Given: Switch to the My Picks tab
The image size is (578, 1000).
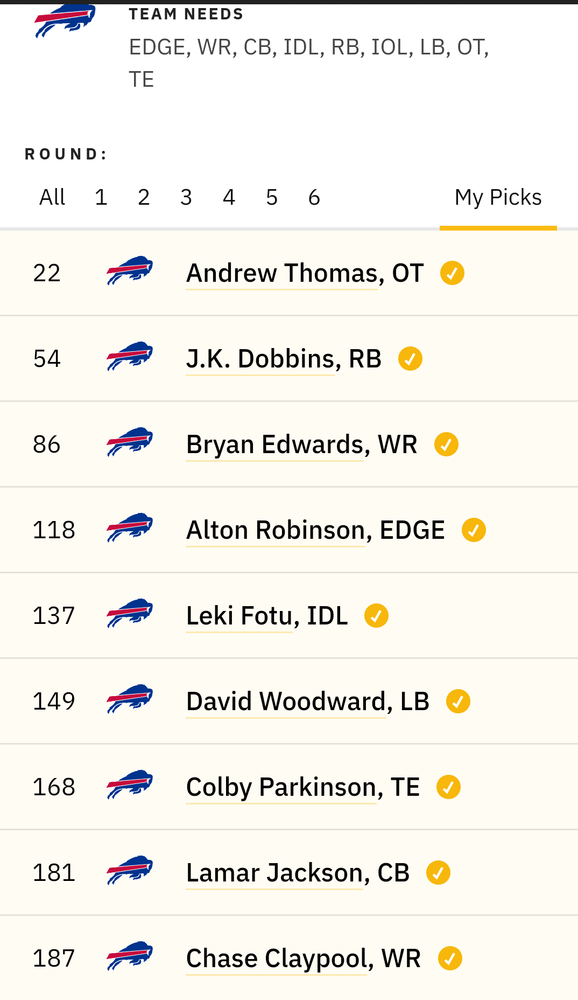Looking at the screenshot, I should click(498, 198).
